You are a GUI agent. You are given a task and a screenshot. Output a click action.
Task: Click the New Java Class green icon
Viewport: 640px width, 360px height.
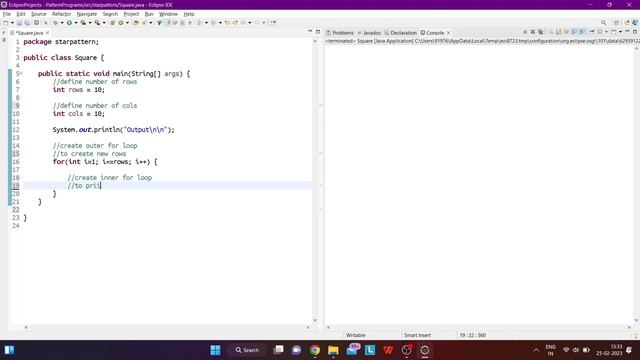click(121, 23)
